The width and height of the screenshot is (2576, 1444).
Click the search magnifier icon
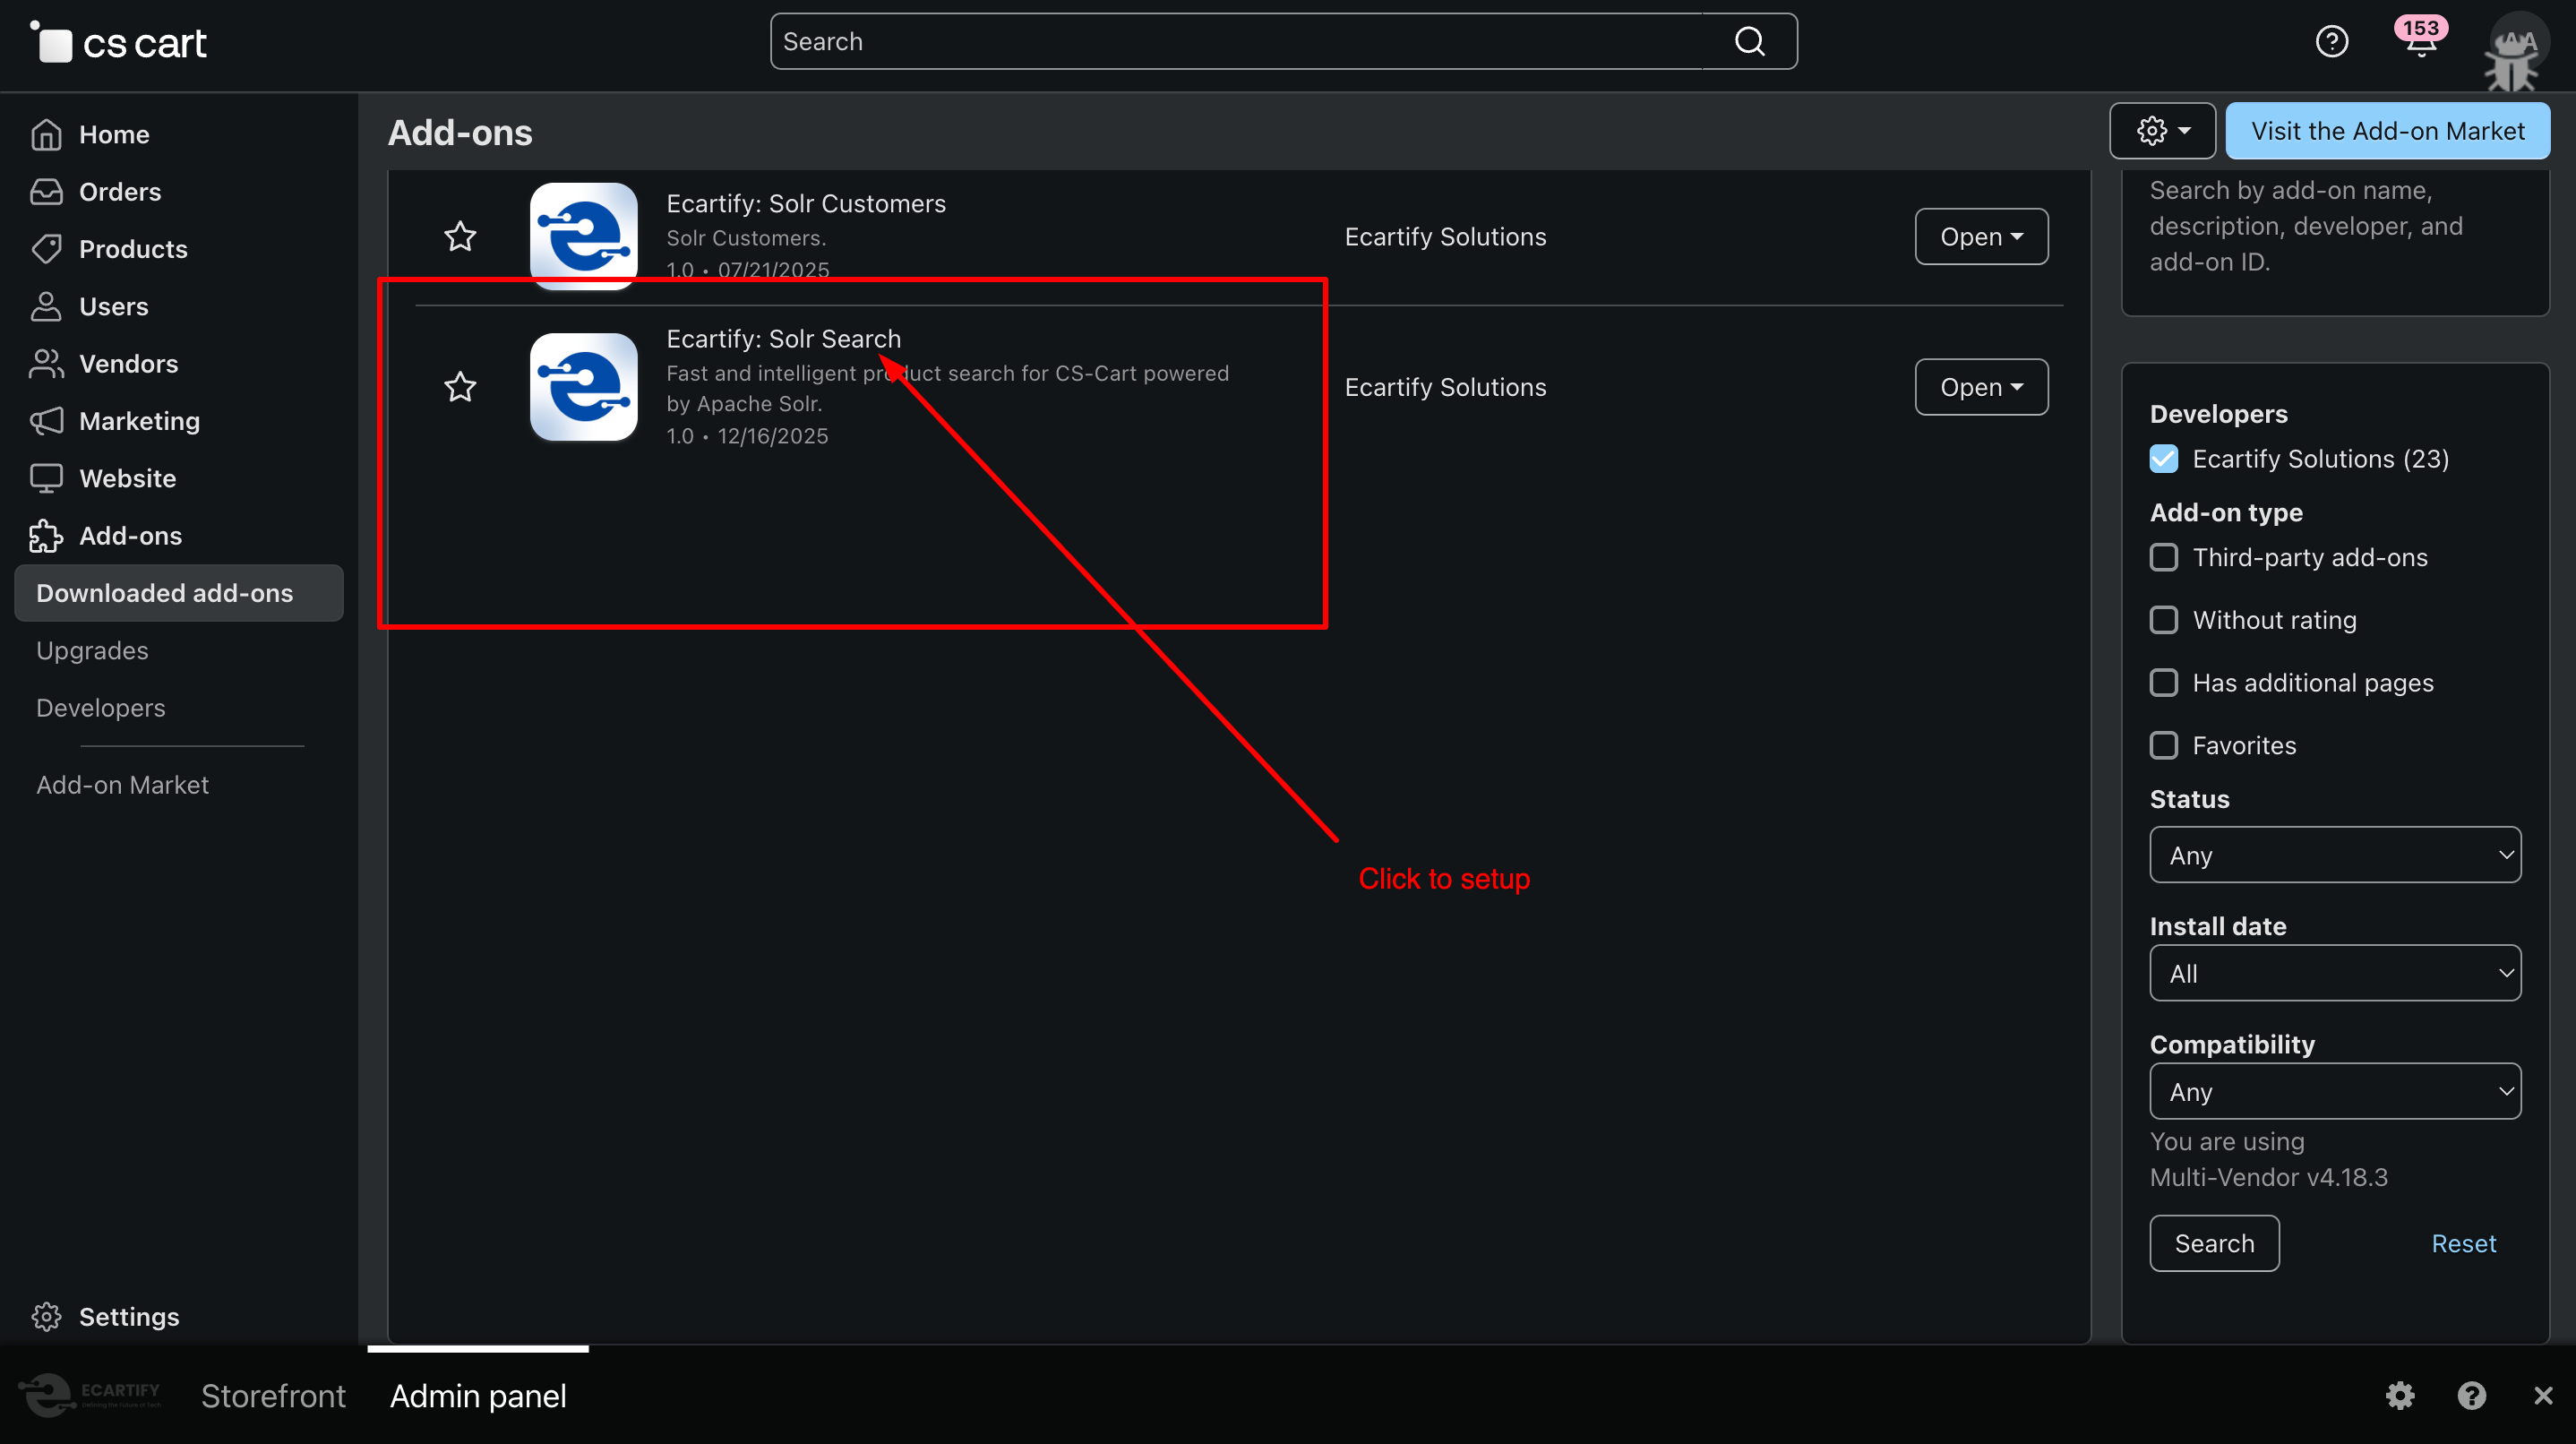pyautogui.click(x=1749, y=42)
